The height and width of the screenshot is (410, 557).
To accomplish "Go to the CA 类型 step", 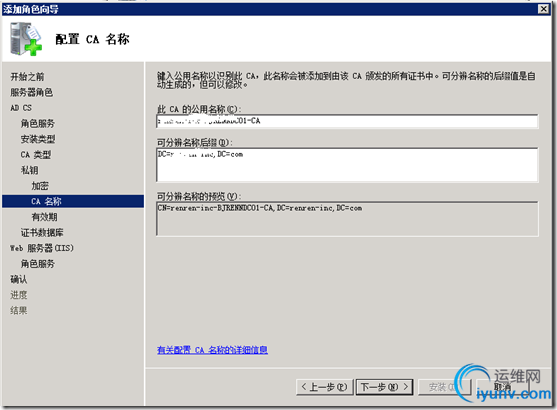I will click(36, 155).
